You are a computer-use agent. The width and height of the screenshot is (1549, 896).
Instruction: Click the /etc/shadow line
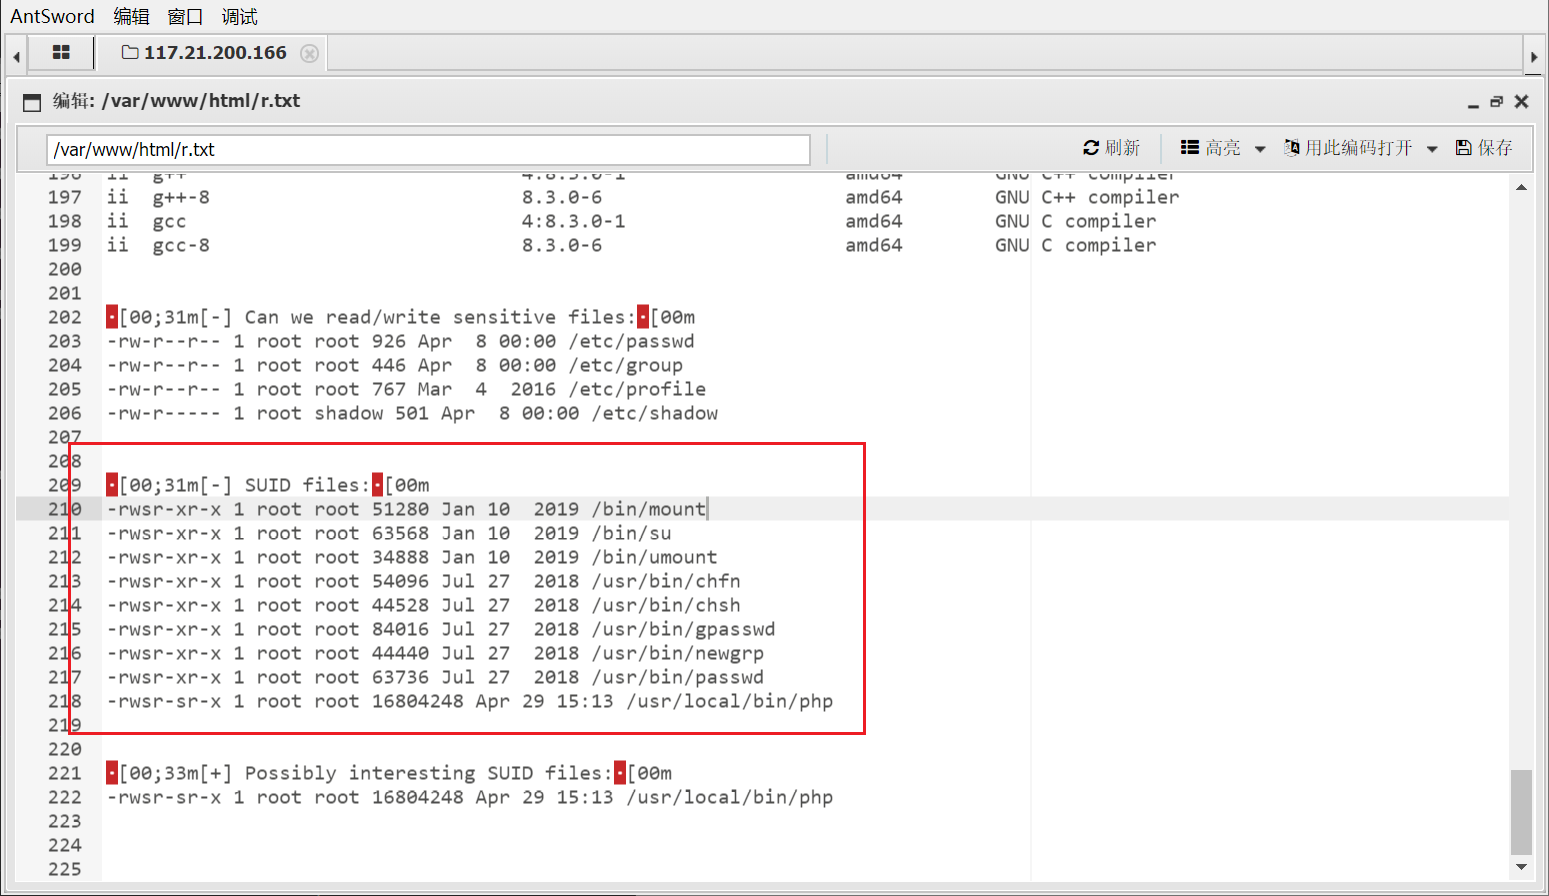point(412,413)
